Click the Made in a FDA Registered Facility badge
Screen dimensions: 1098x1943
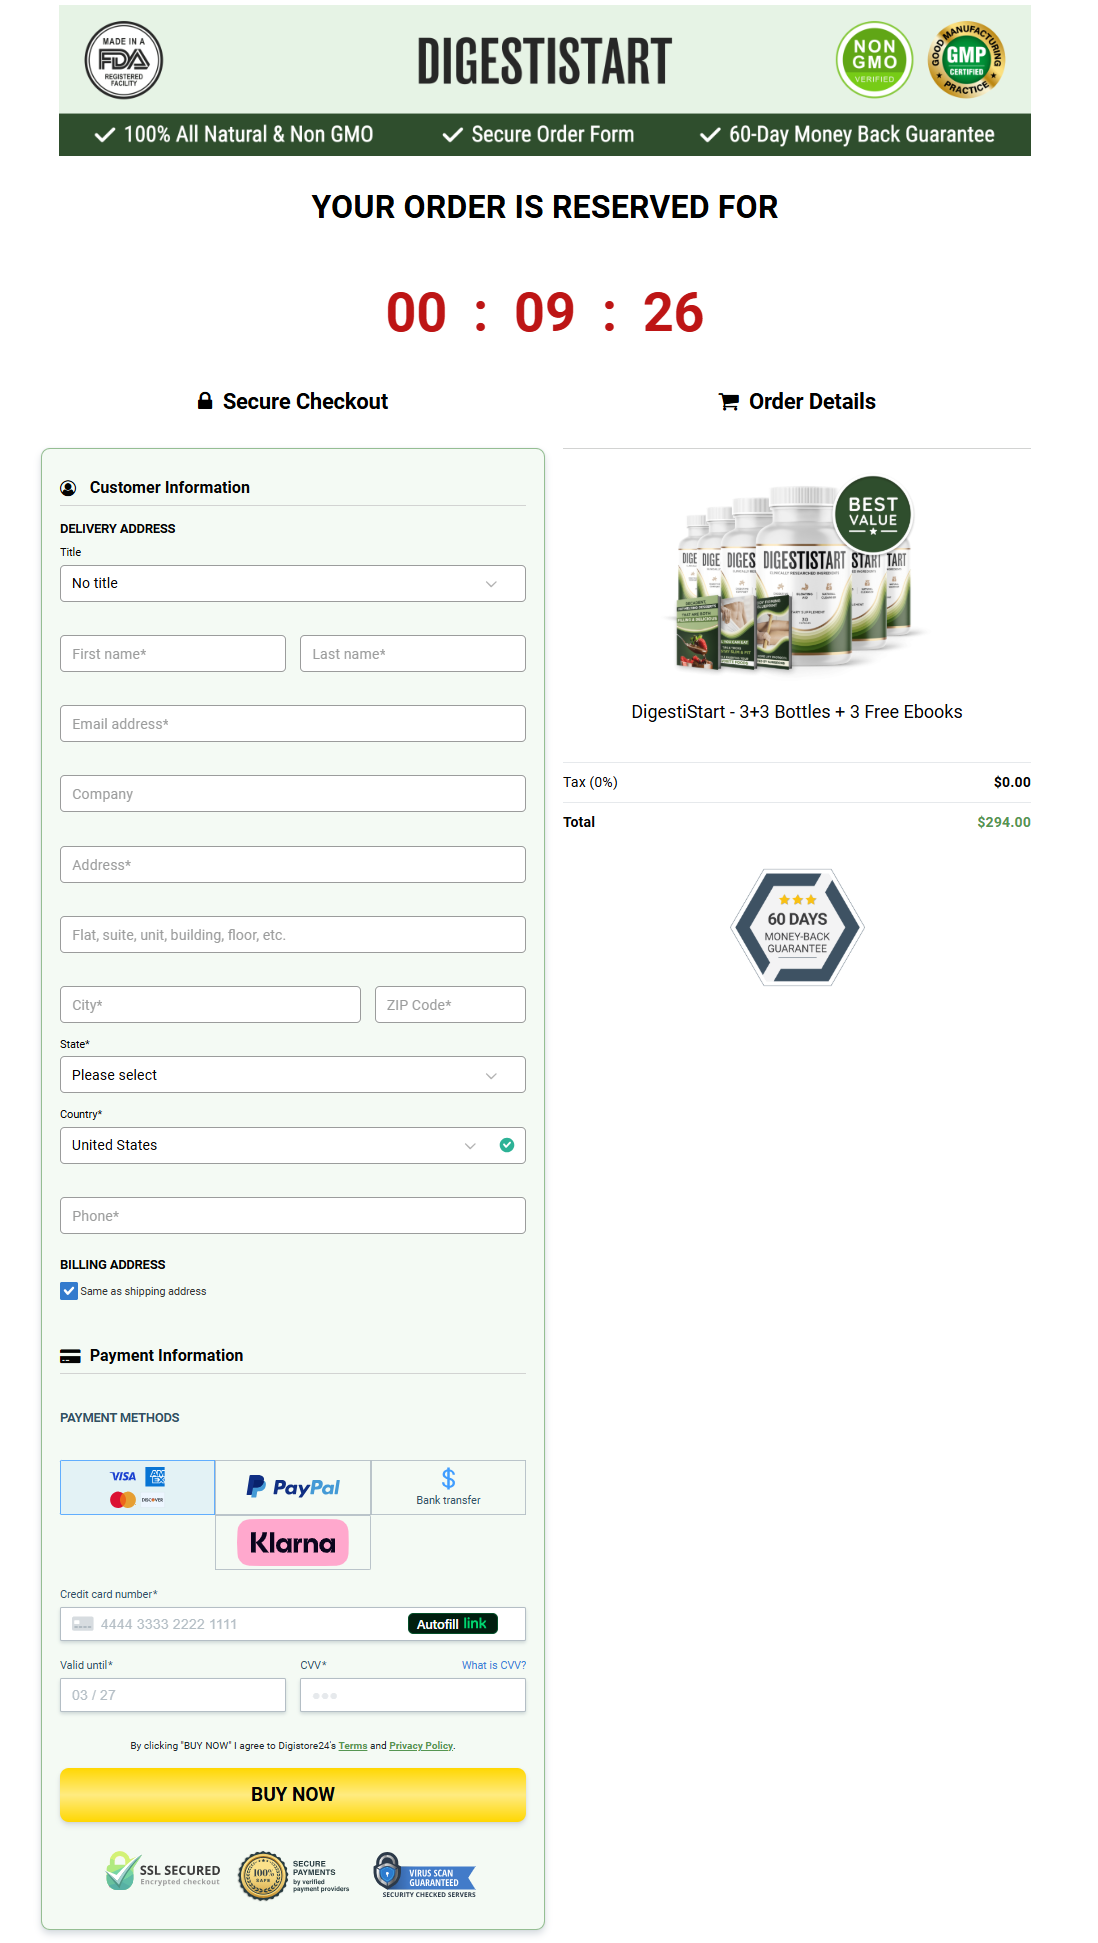124,61
